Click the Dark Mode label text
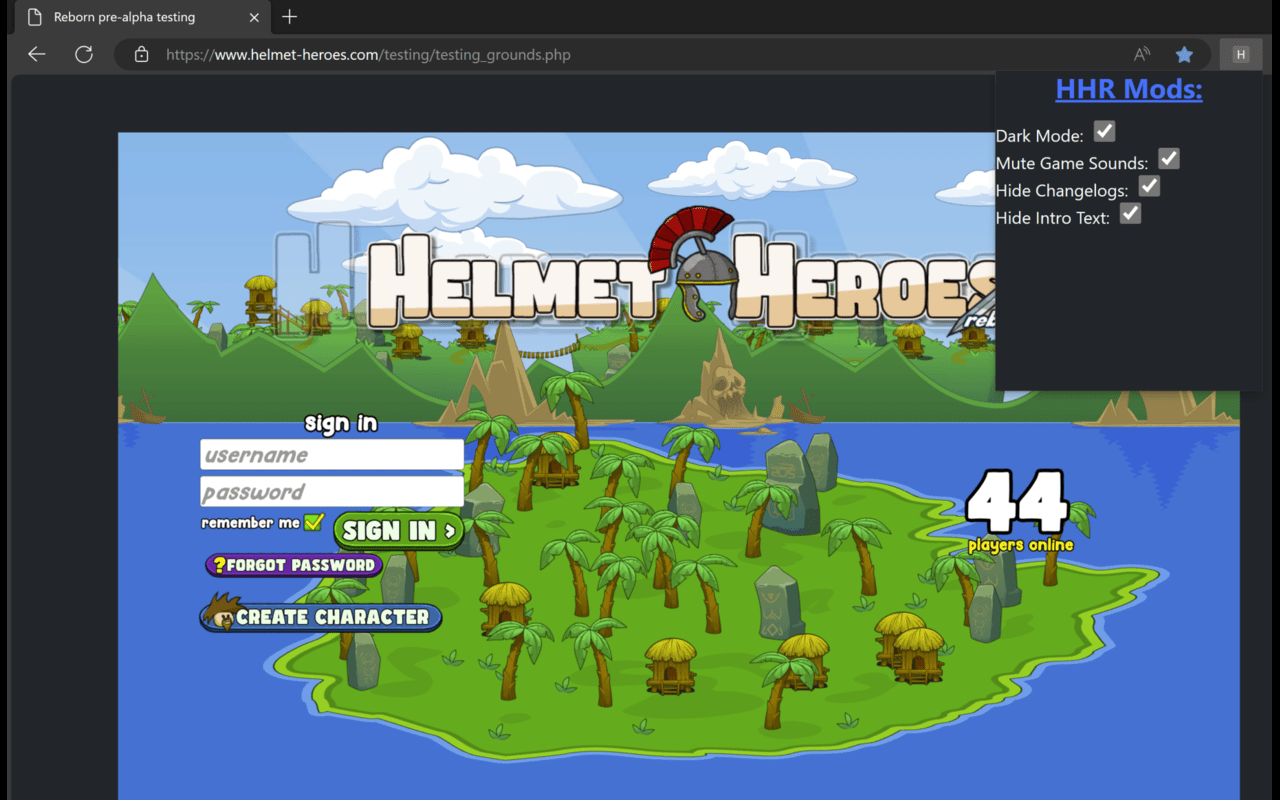The image size is (1280, 800). coord(1040,136)
